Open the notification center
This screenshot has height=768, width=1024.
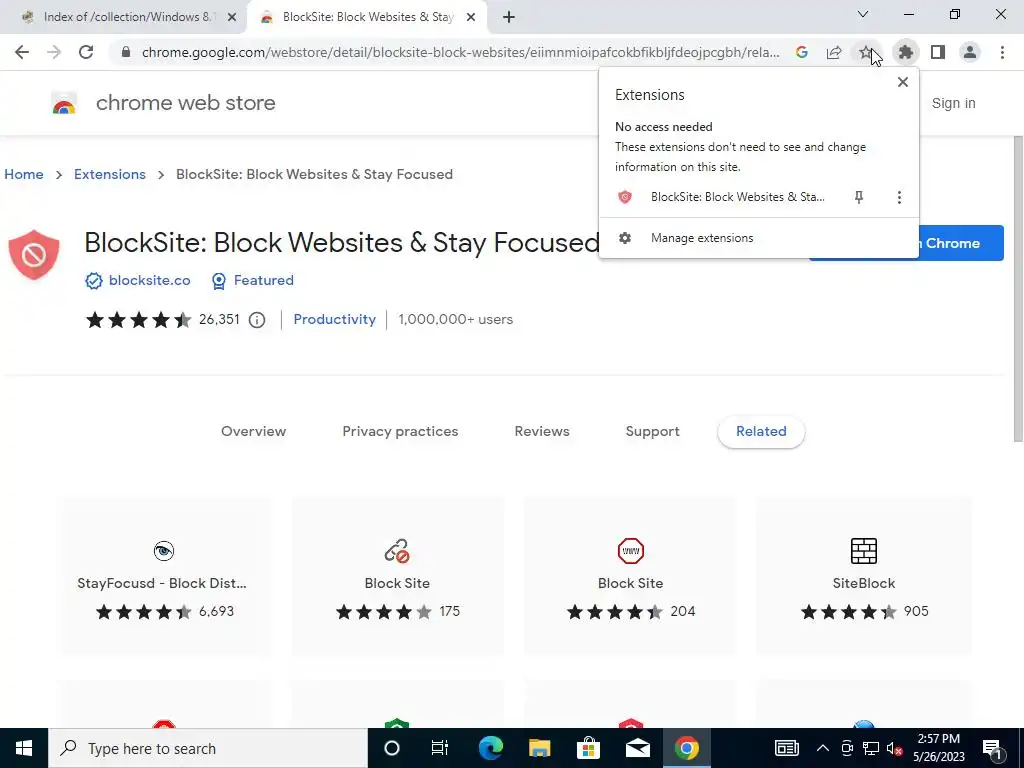click(x=992, y=748)
